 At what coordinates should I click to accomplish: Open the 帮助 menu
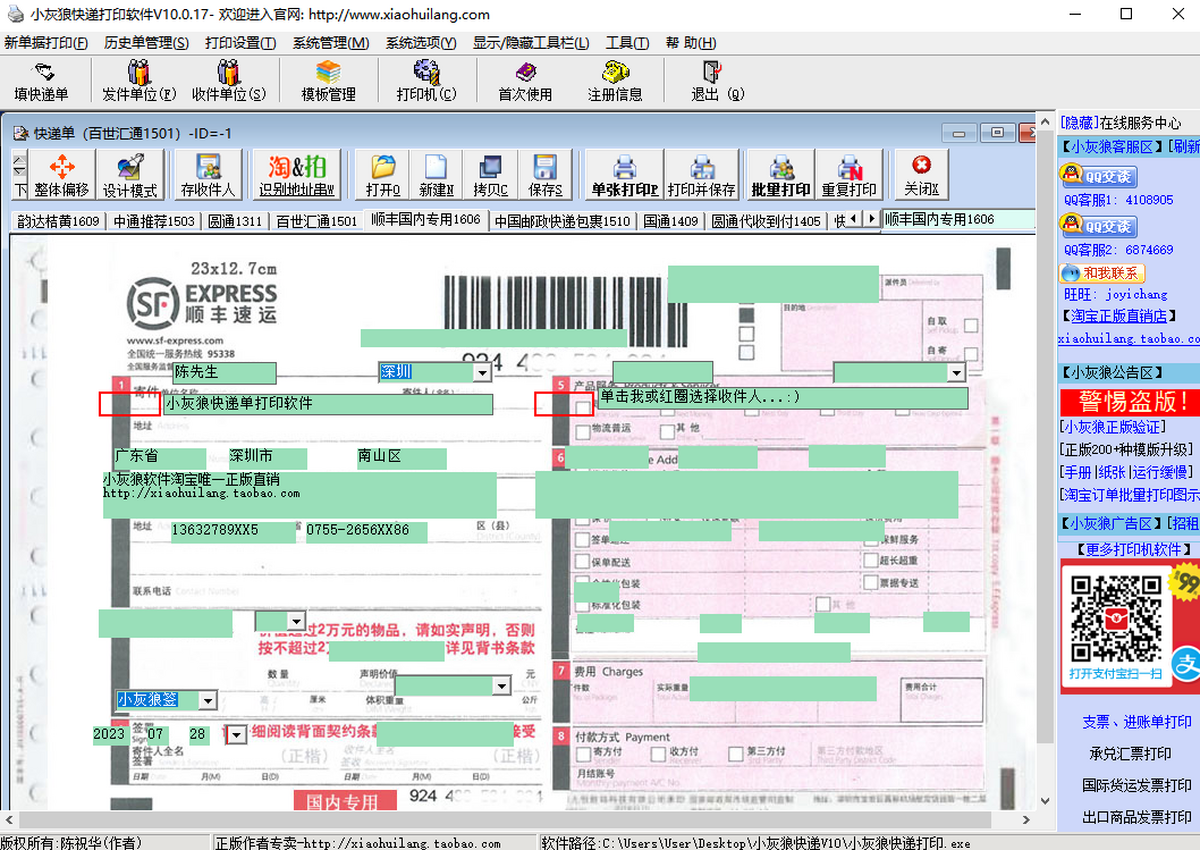coord(689,43)
